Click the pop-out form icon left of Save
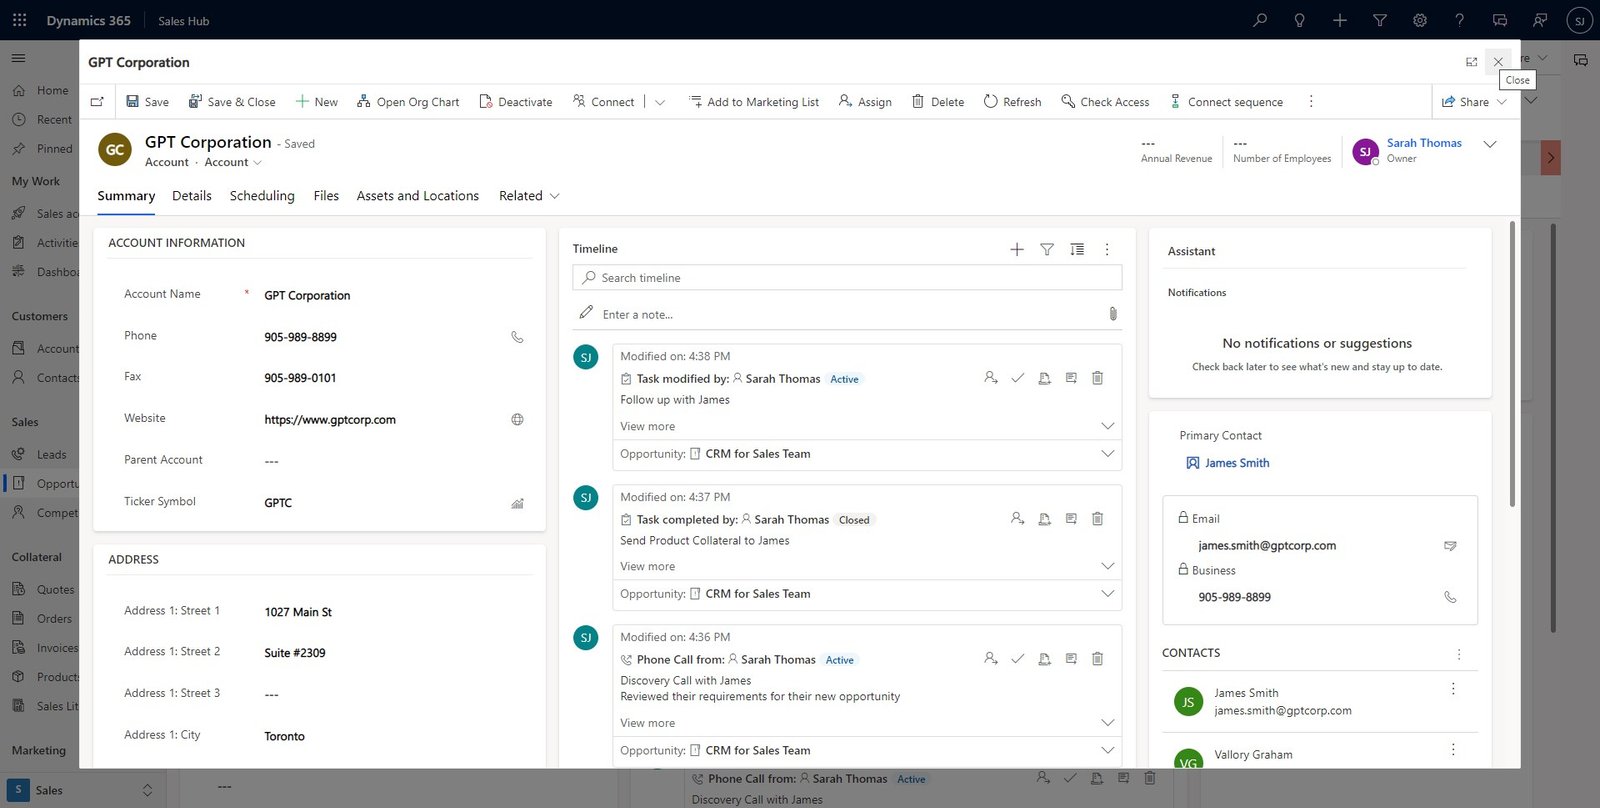 point(97,102)
